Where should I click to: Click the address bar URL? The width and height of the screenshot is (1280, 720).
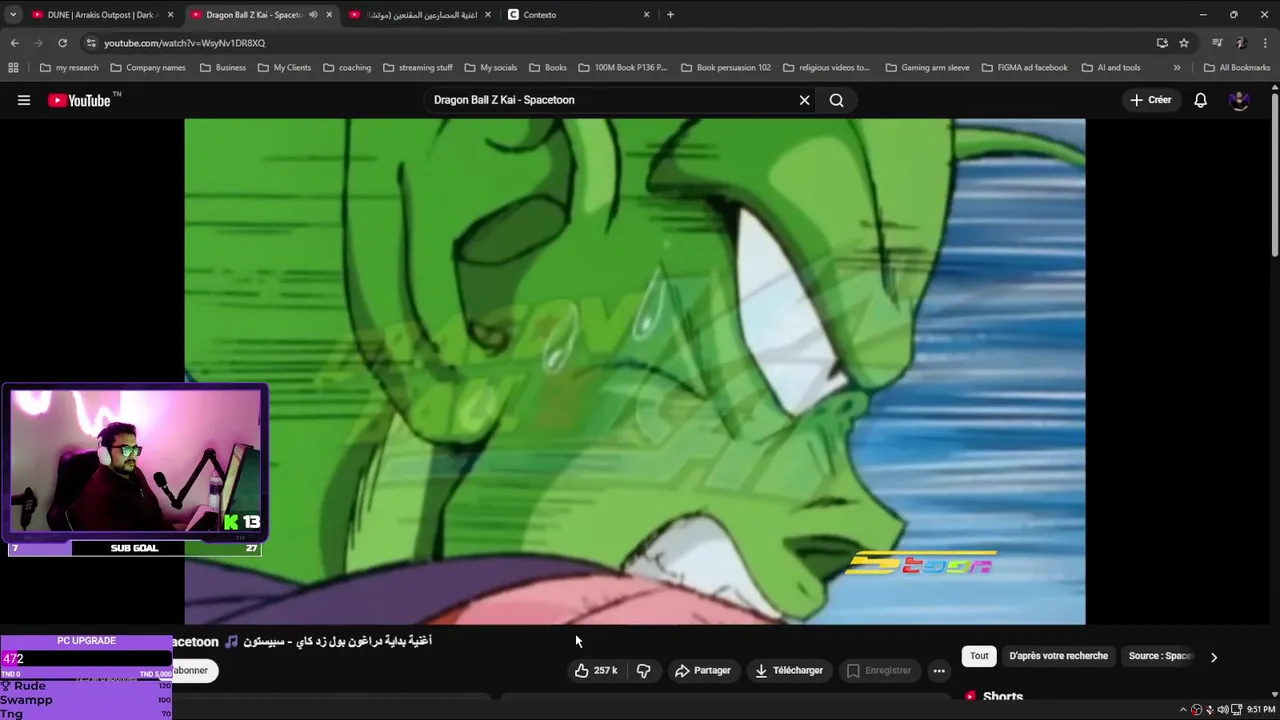tap(185, 43)
